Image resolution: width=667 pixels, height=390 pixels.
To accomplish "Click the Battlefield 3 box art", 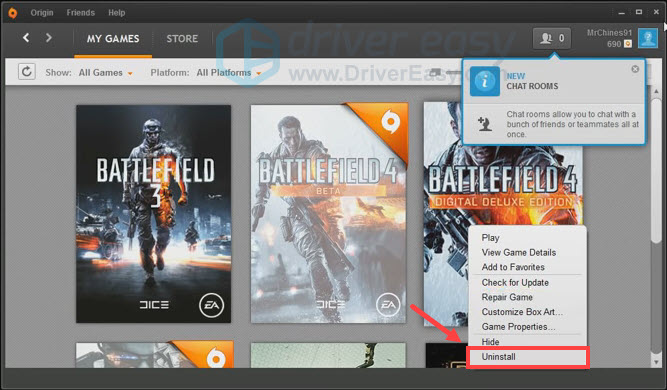I will click(x=153, y=214).
